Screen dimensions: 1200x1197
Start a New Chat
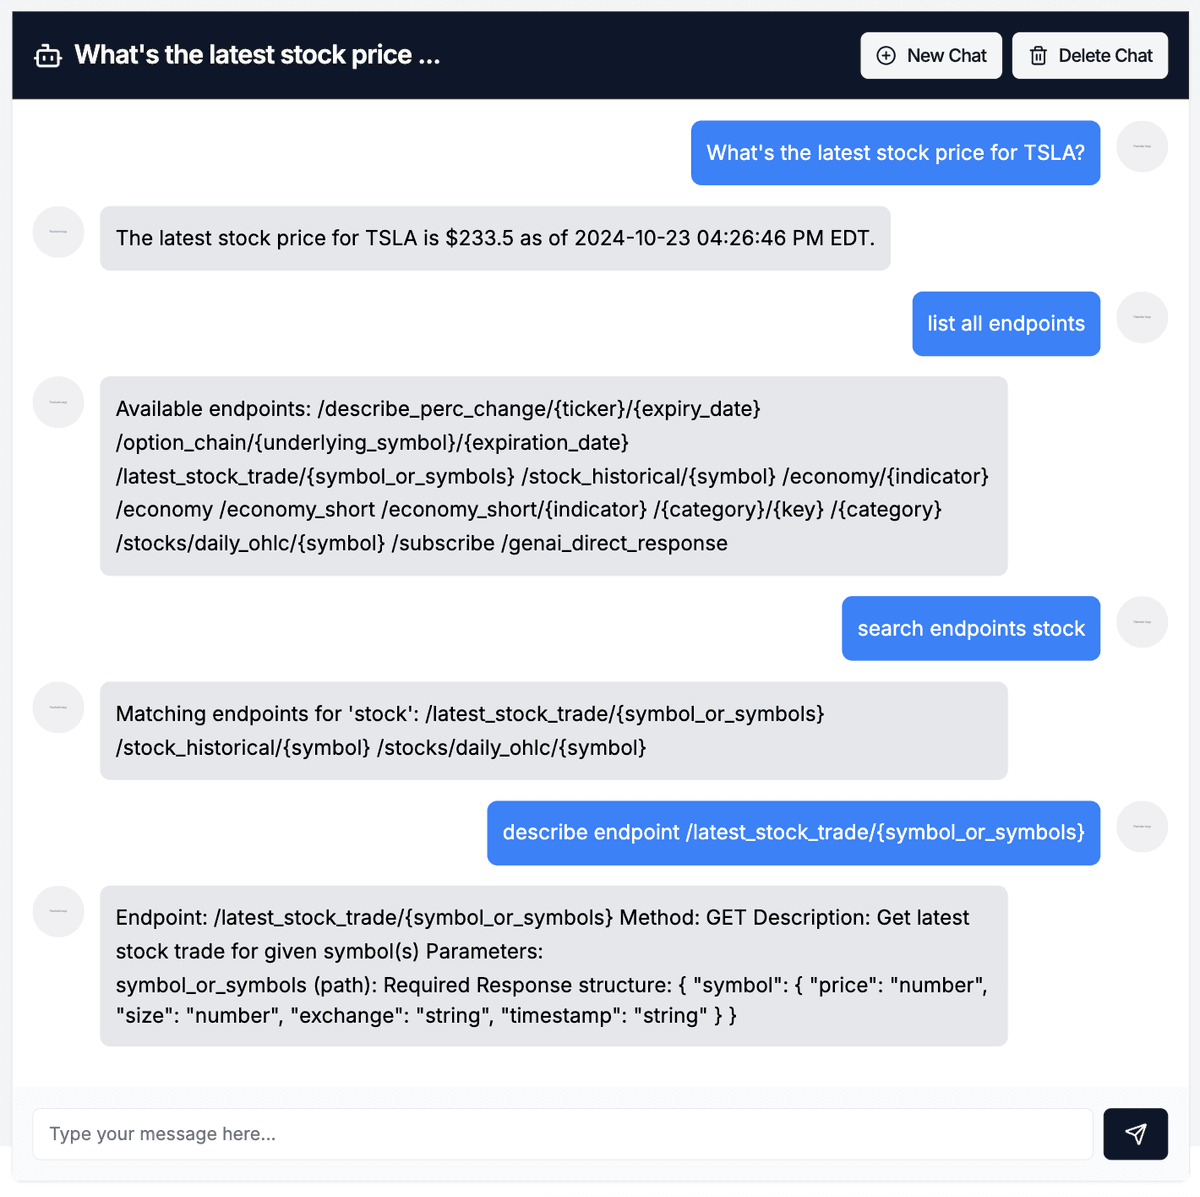(x=931, y=56)
